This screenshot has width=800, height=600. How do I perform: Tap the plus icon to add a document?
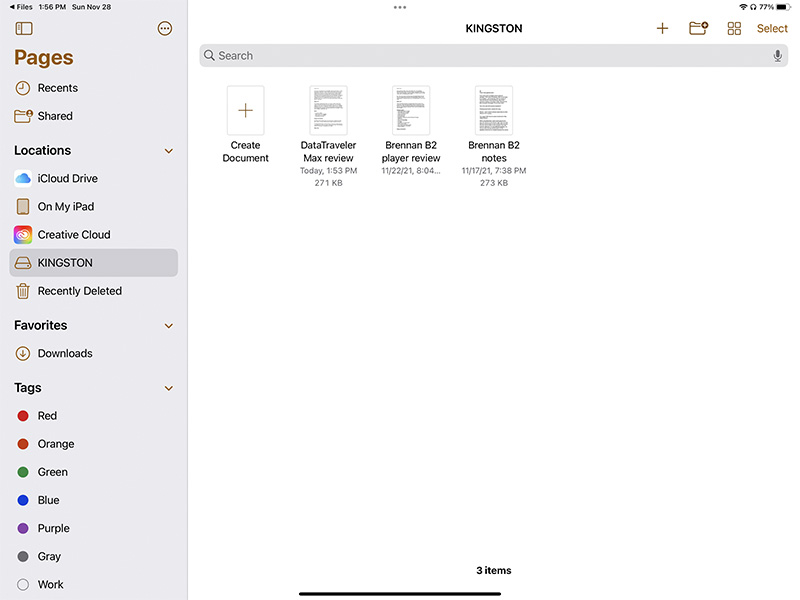click(x=662, y=29)
